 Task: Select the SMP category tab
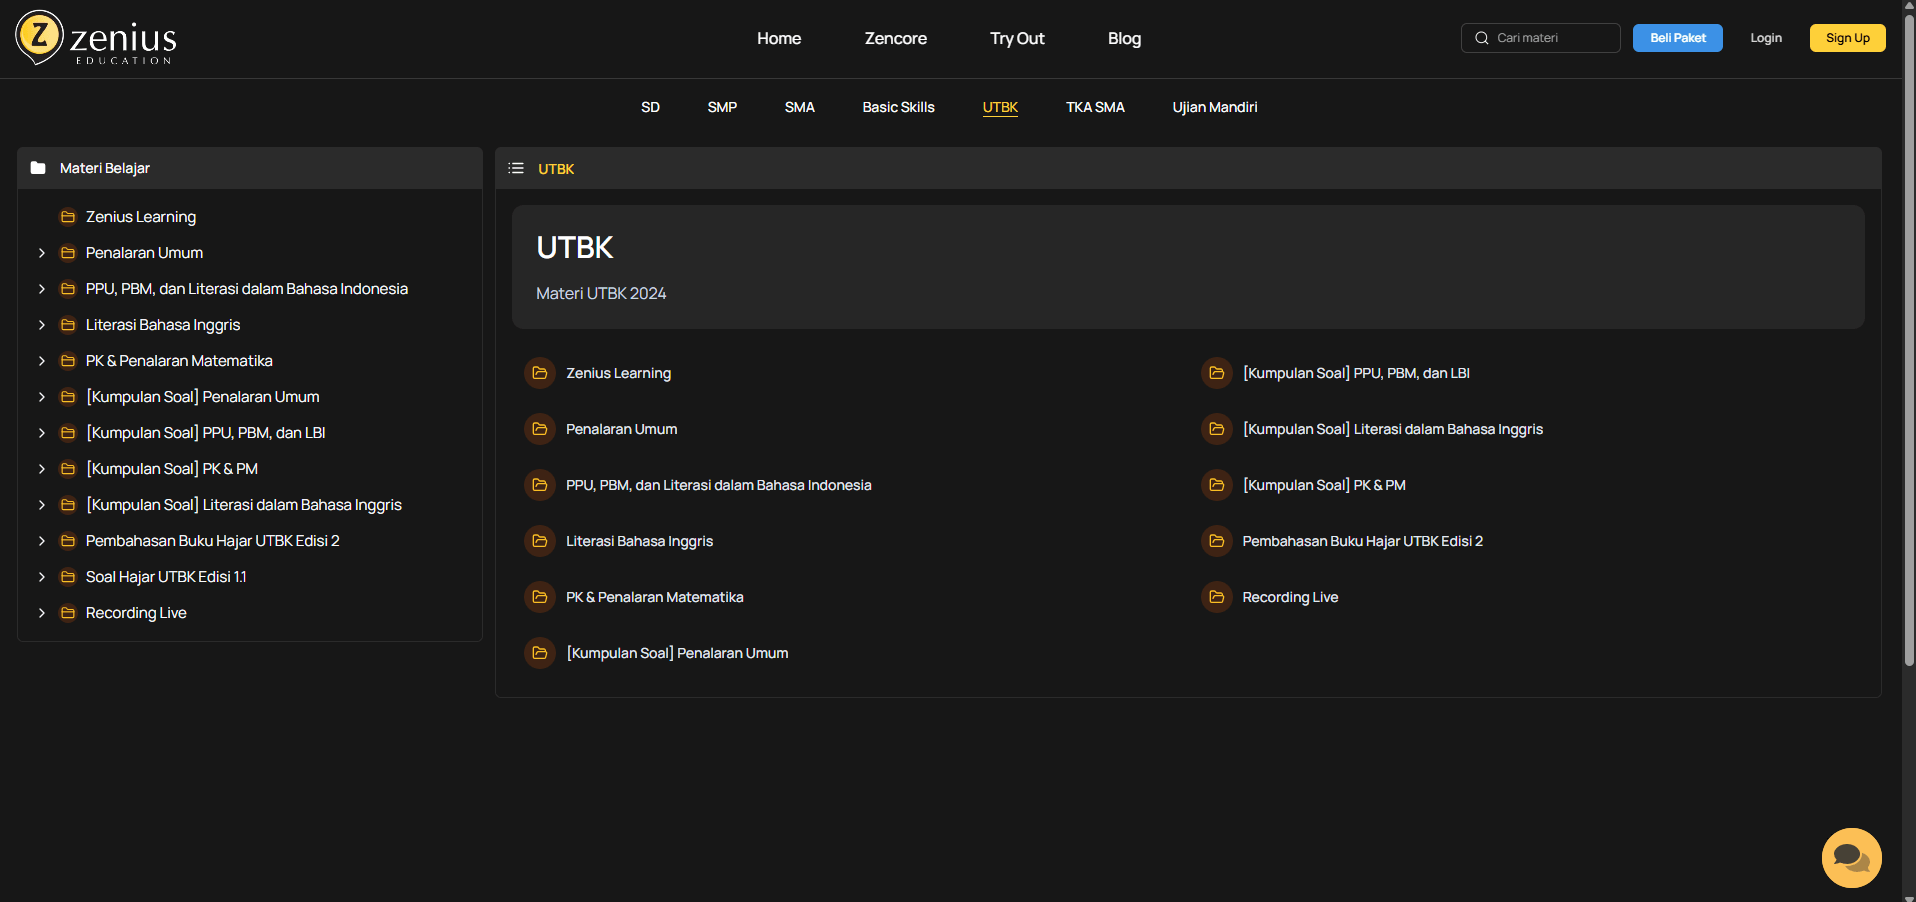click(x=722, y=107)
